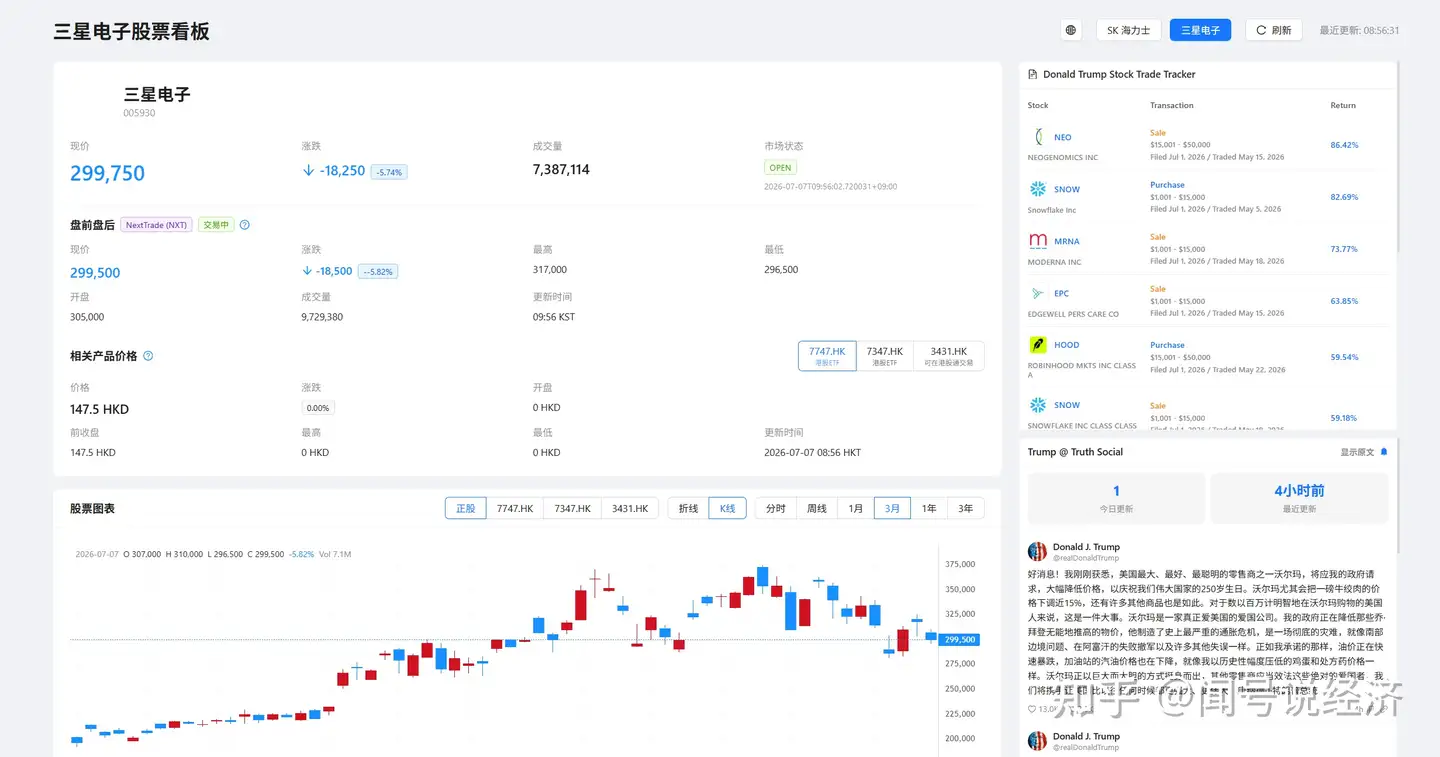Open the globe language switcher
Screen dimensions: 1440x757
pyautogui.click(x=1071, y=30)
